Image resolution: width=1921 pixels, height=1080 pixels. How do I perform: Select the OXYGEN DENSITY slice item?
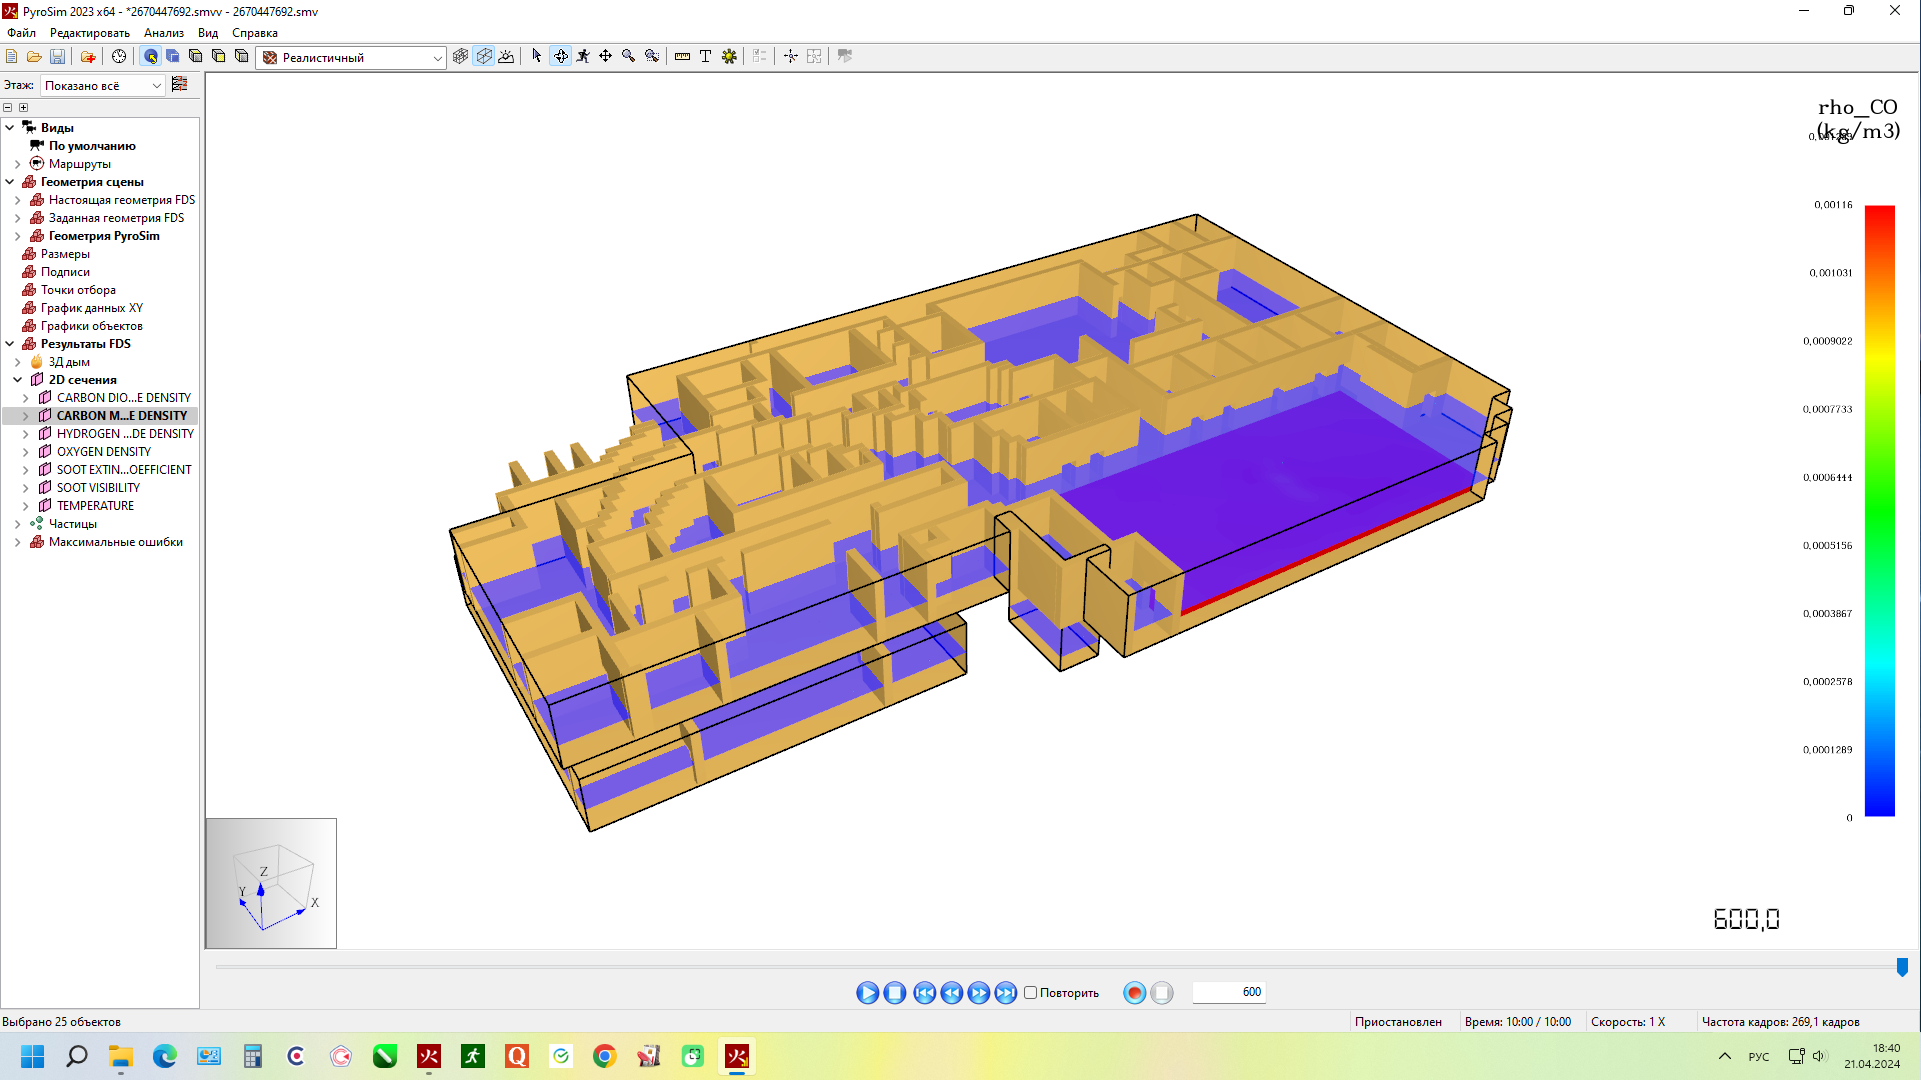(104, 452)
